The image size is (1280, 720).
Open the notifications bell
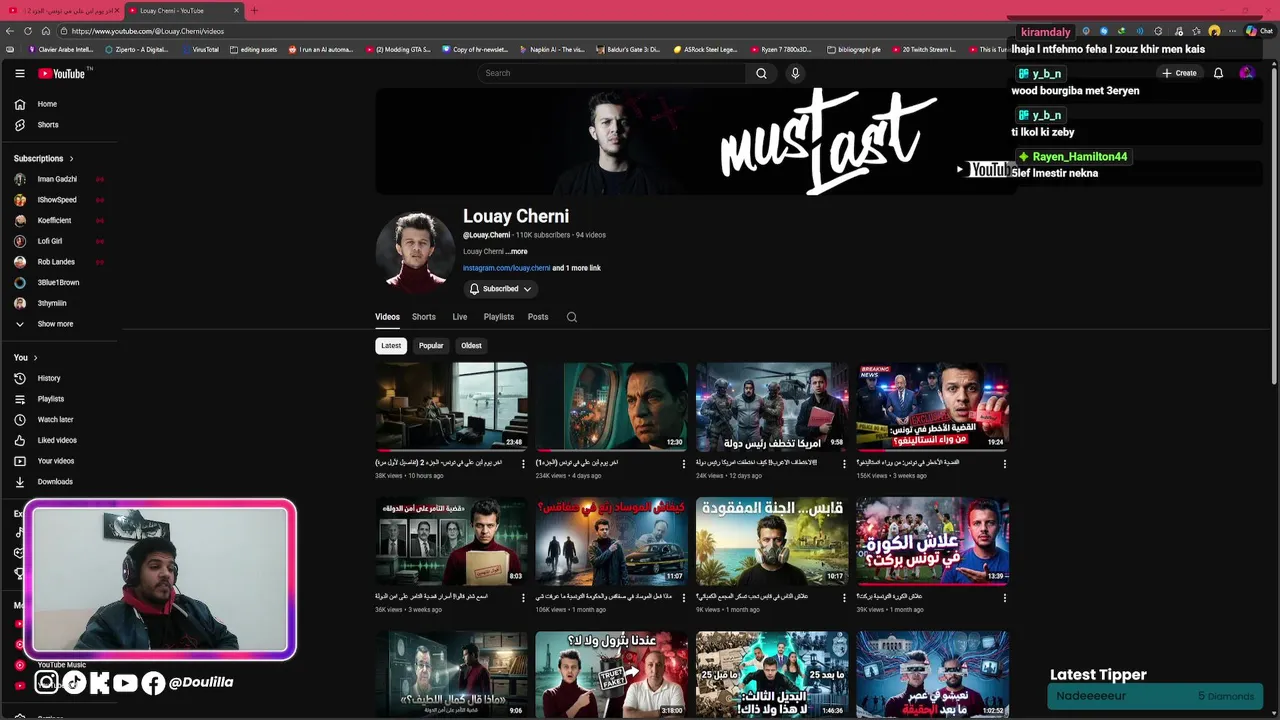pos(1218,73)
